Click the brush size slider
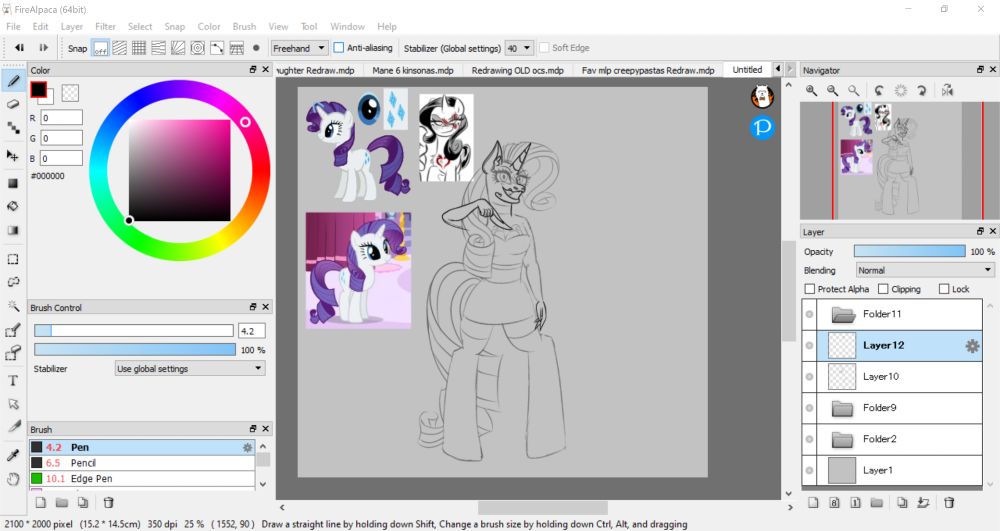The width and height of the screenshot is (1000, 531). click(x=134, y=331)
